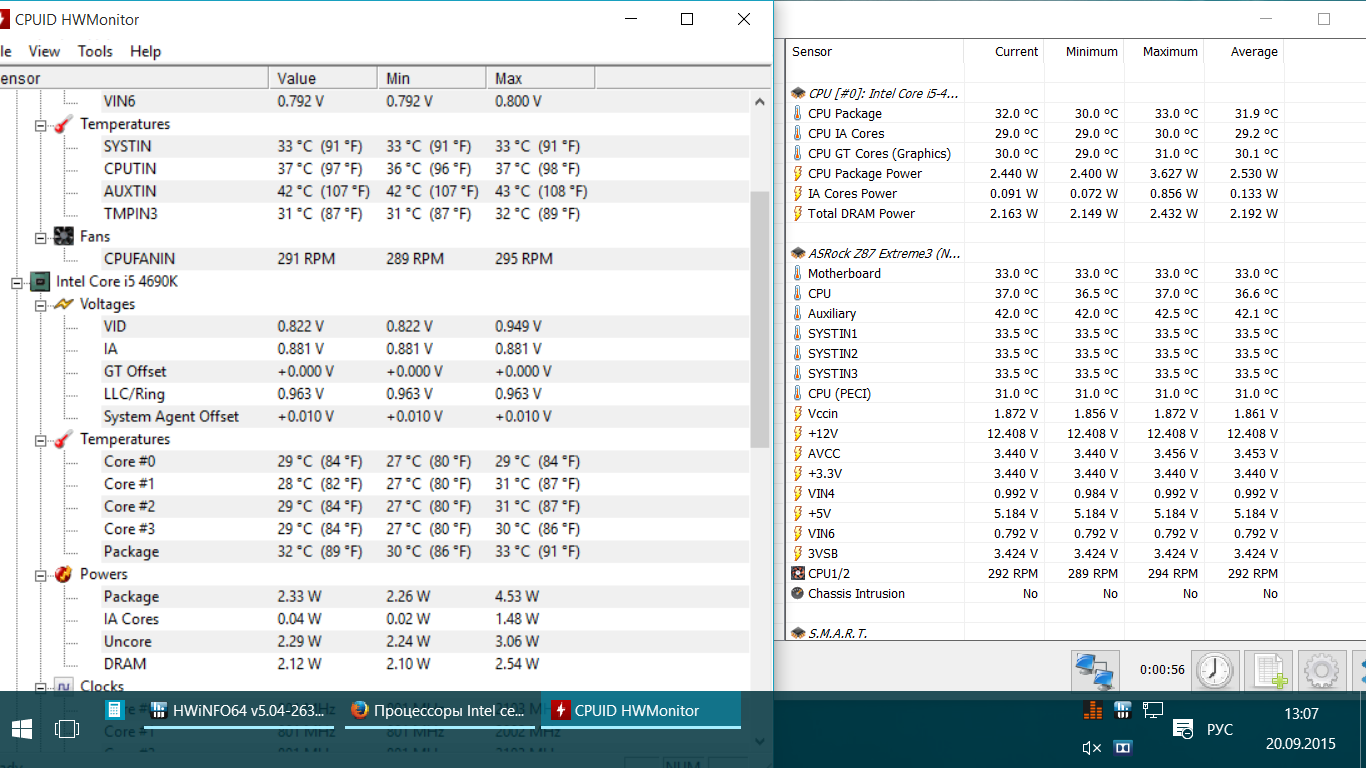Click the thermometer icon of the Temperatures group above Core #0
Viewport: 1366px width, 768px height.
click(x=64, y=439)
